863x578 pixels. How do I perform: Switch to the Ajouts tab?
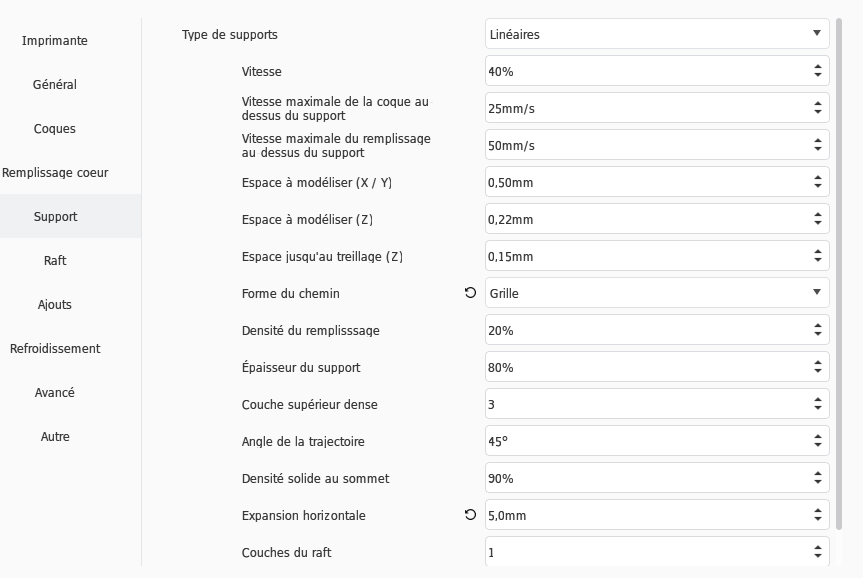(55, 305)
